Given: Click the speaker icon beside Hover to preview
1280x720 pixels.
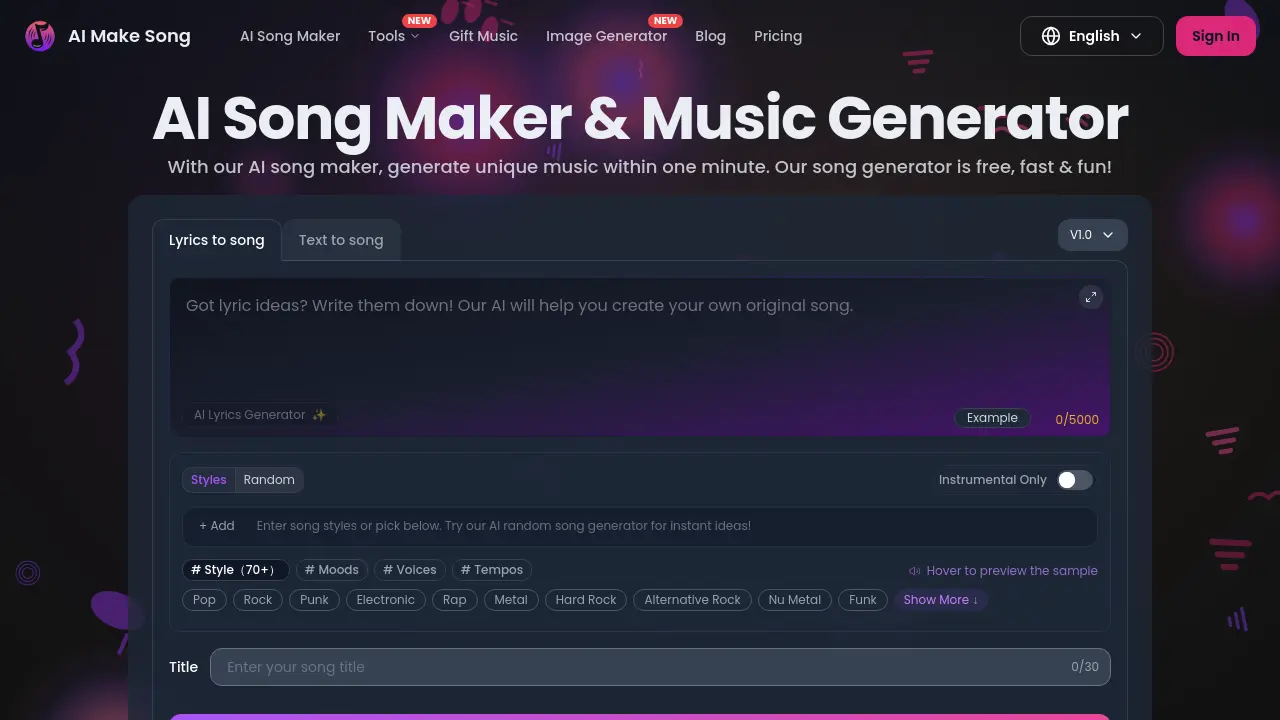Looking at the screenshot, I should (x=914, y=571).
